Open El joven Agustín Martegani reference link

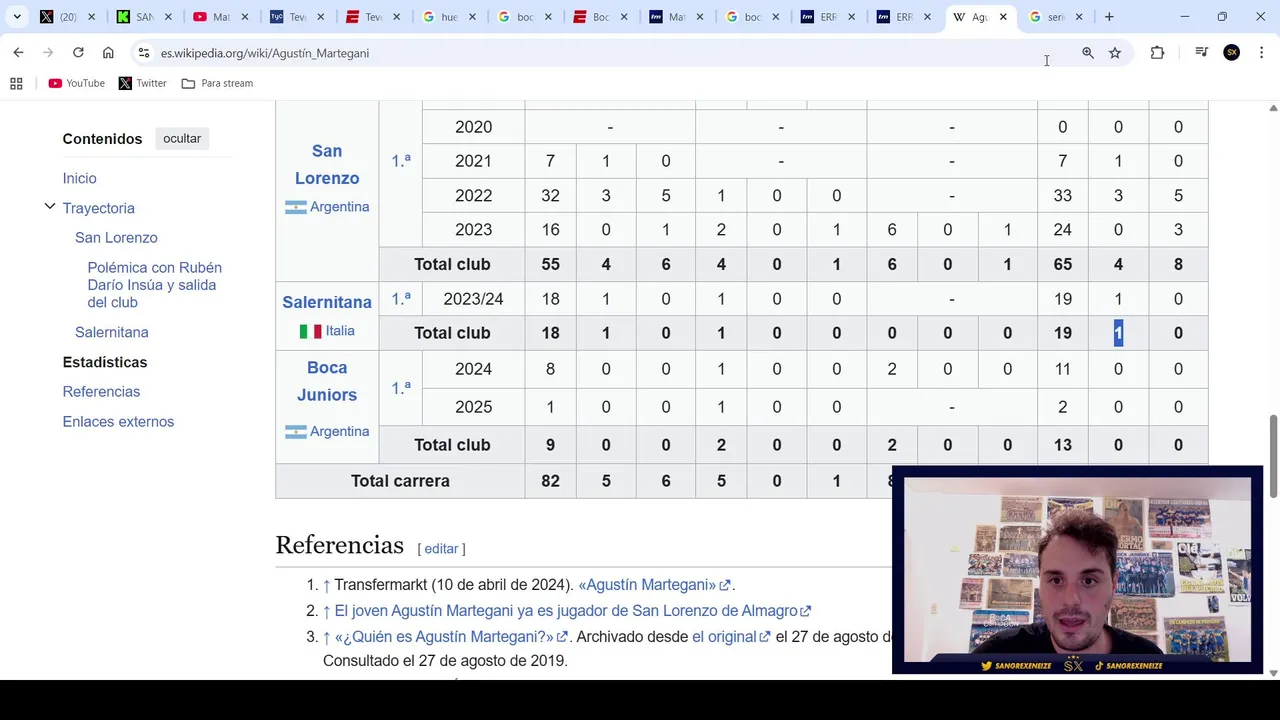[x=572, y=611]
